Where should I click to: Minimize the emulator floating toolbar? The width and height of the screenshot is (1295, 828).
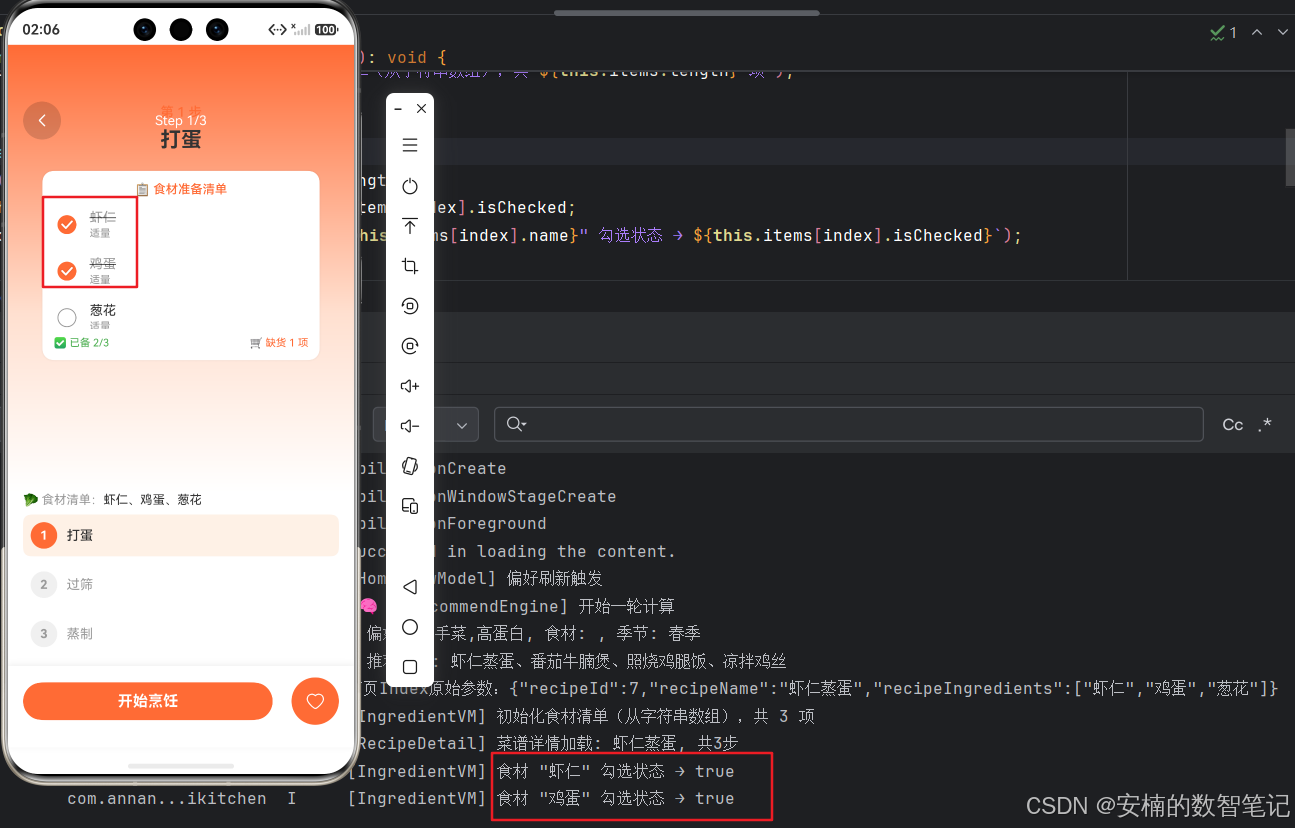click(398, 108)
